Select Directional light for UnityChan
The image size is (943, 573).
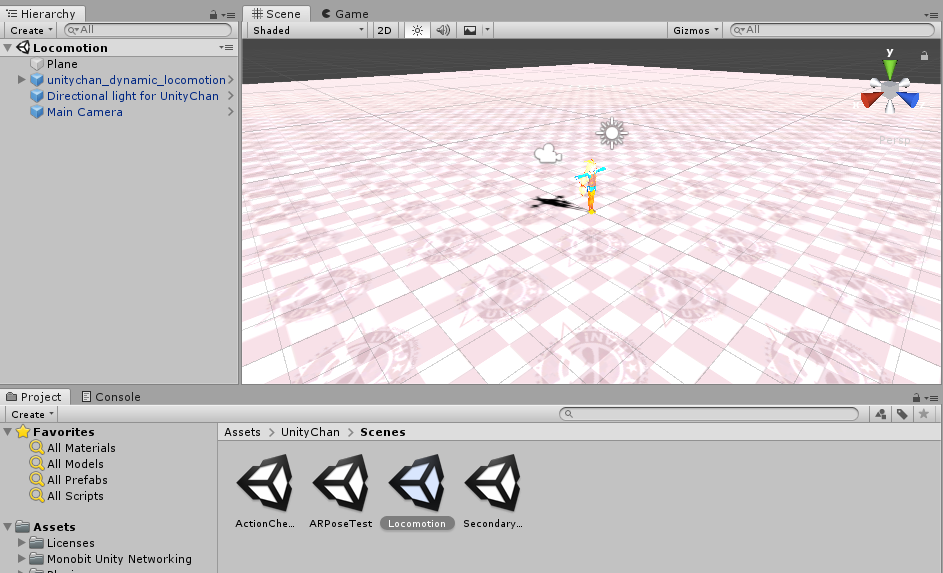(x=133, y=96)
